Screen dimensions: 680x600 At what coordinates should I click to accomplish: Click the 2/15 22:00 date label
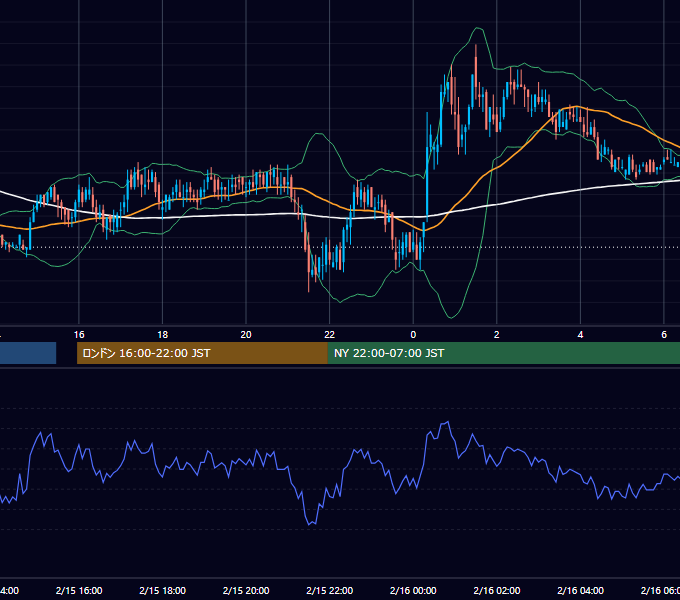(330, 590)
